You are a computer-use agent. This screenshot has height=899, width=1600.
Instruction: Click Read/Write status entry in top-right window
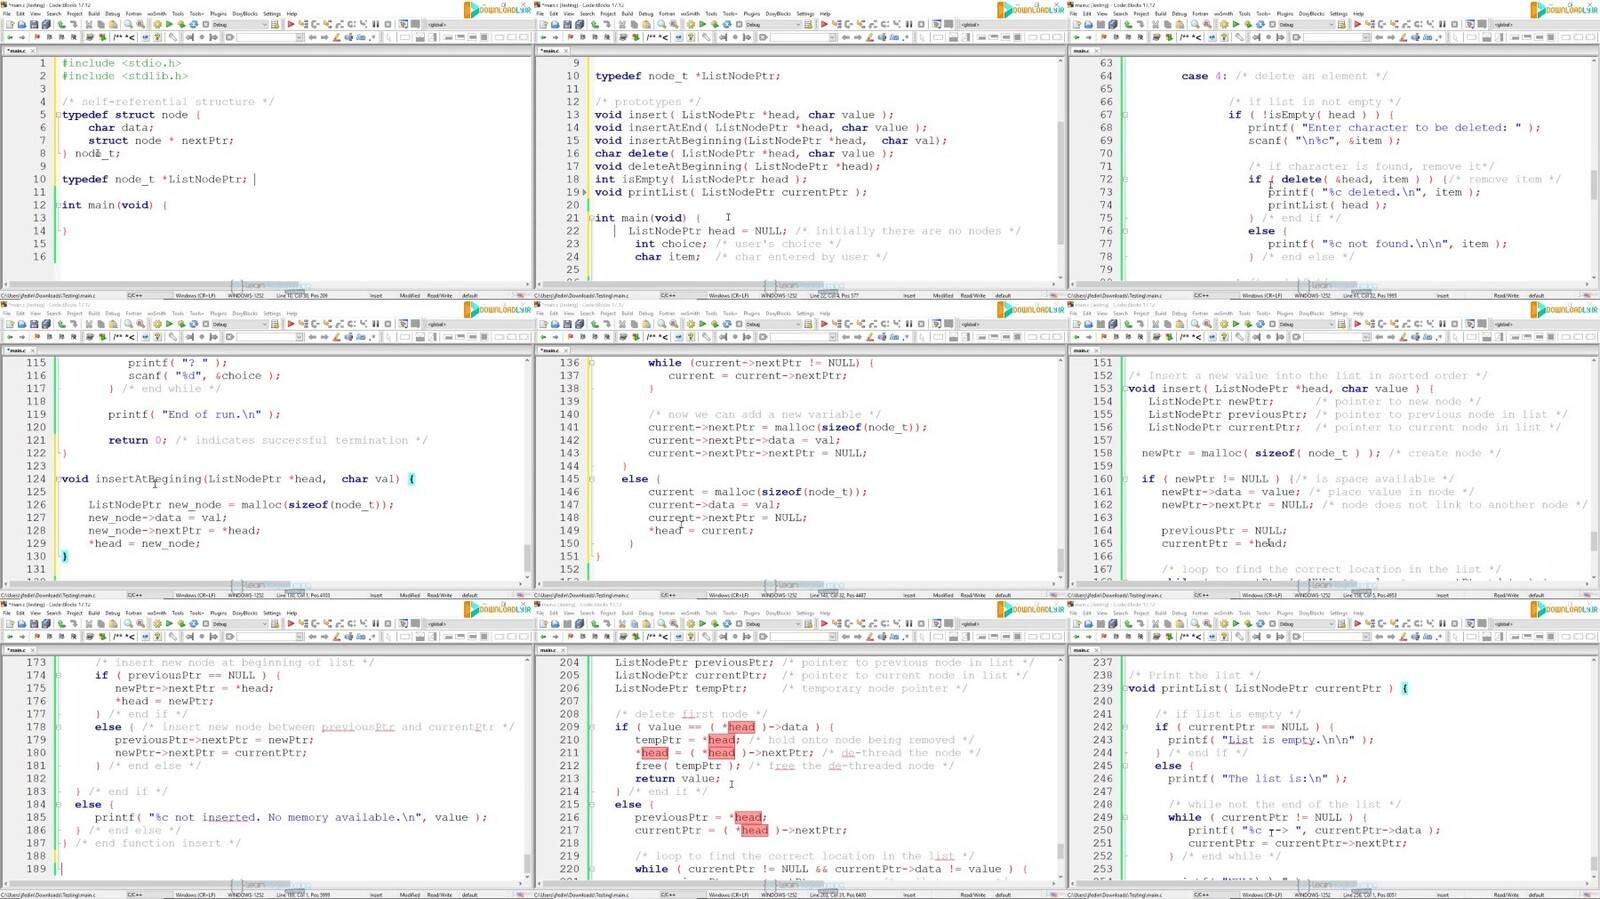1507,296
